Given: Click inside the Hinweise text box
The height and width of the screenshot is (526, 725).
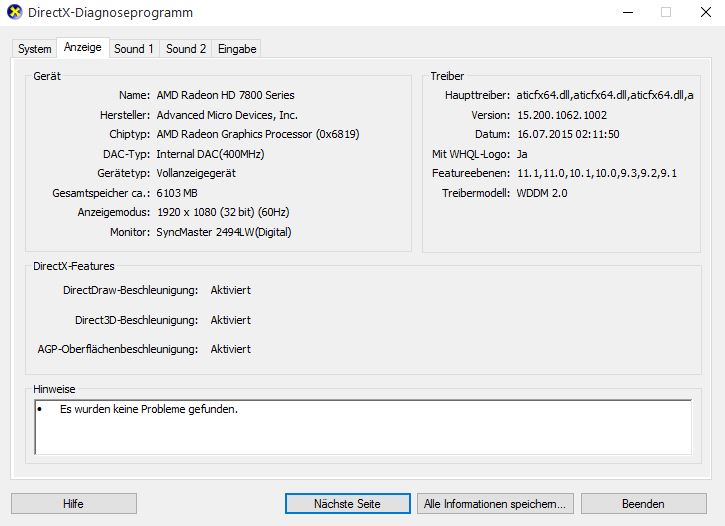Looking at the screenshot, I should (x=363, y=427).
